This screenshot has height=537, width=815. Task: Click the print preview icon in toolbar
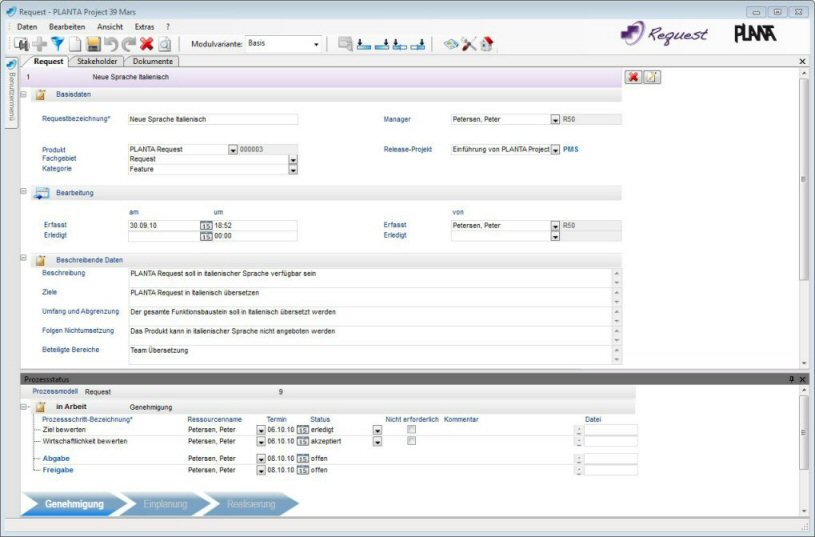pos(165,44)
